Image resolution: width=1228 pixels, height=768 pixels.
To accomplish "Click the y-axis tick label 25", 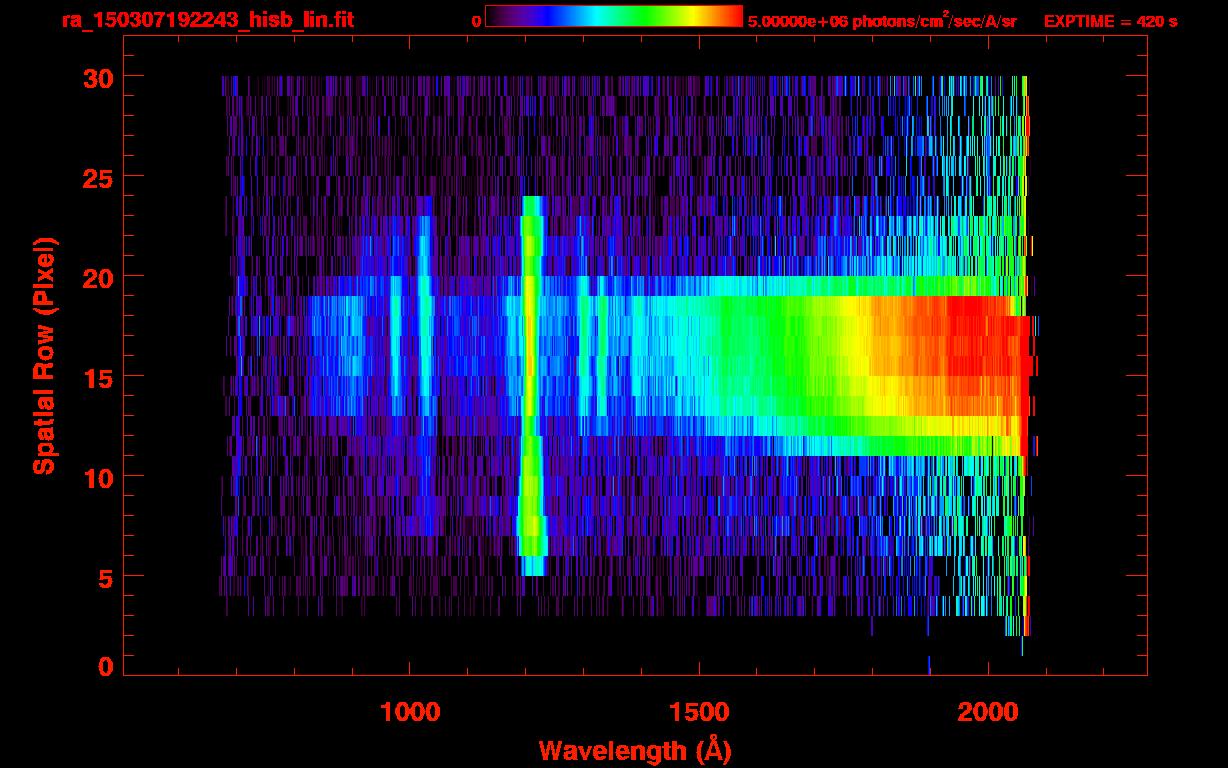I will (x=96, y=177).
